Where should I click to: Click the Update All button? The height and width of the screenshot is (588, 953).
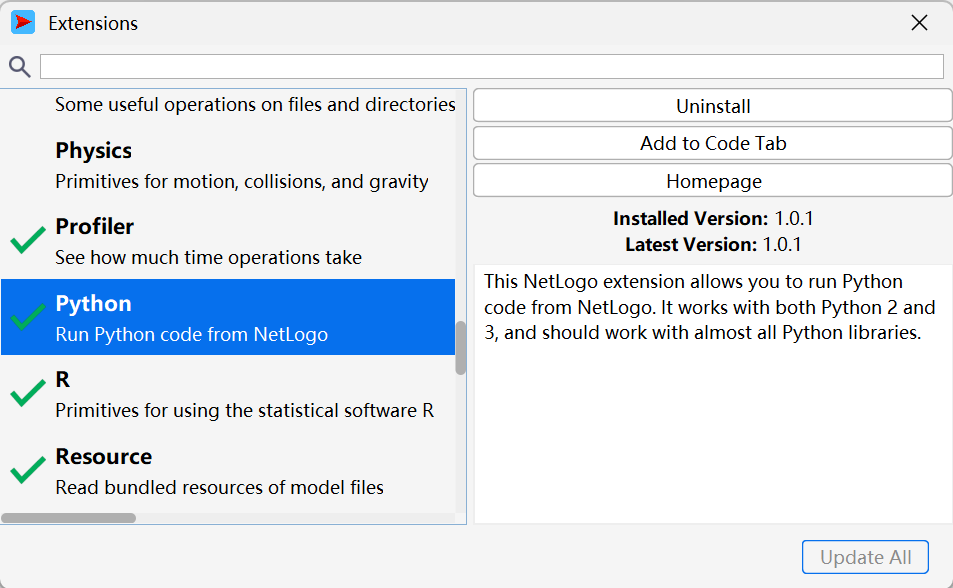pos(865,557)
